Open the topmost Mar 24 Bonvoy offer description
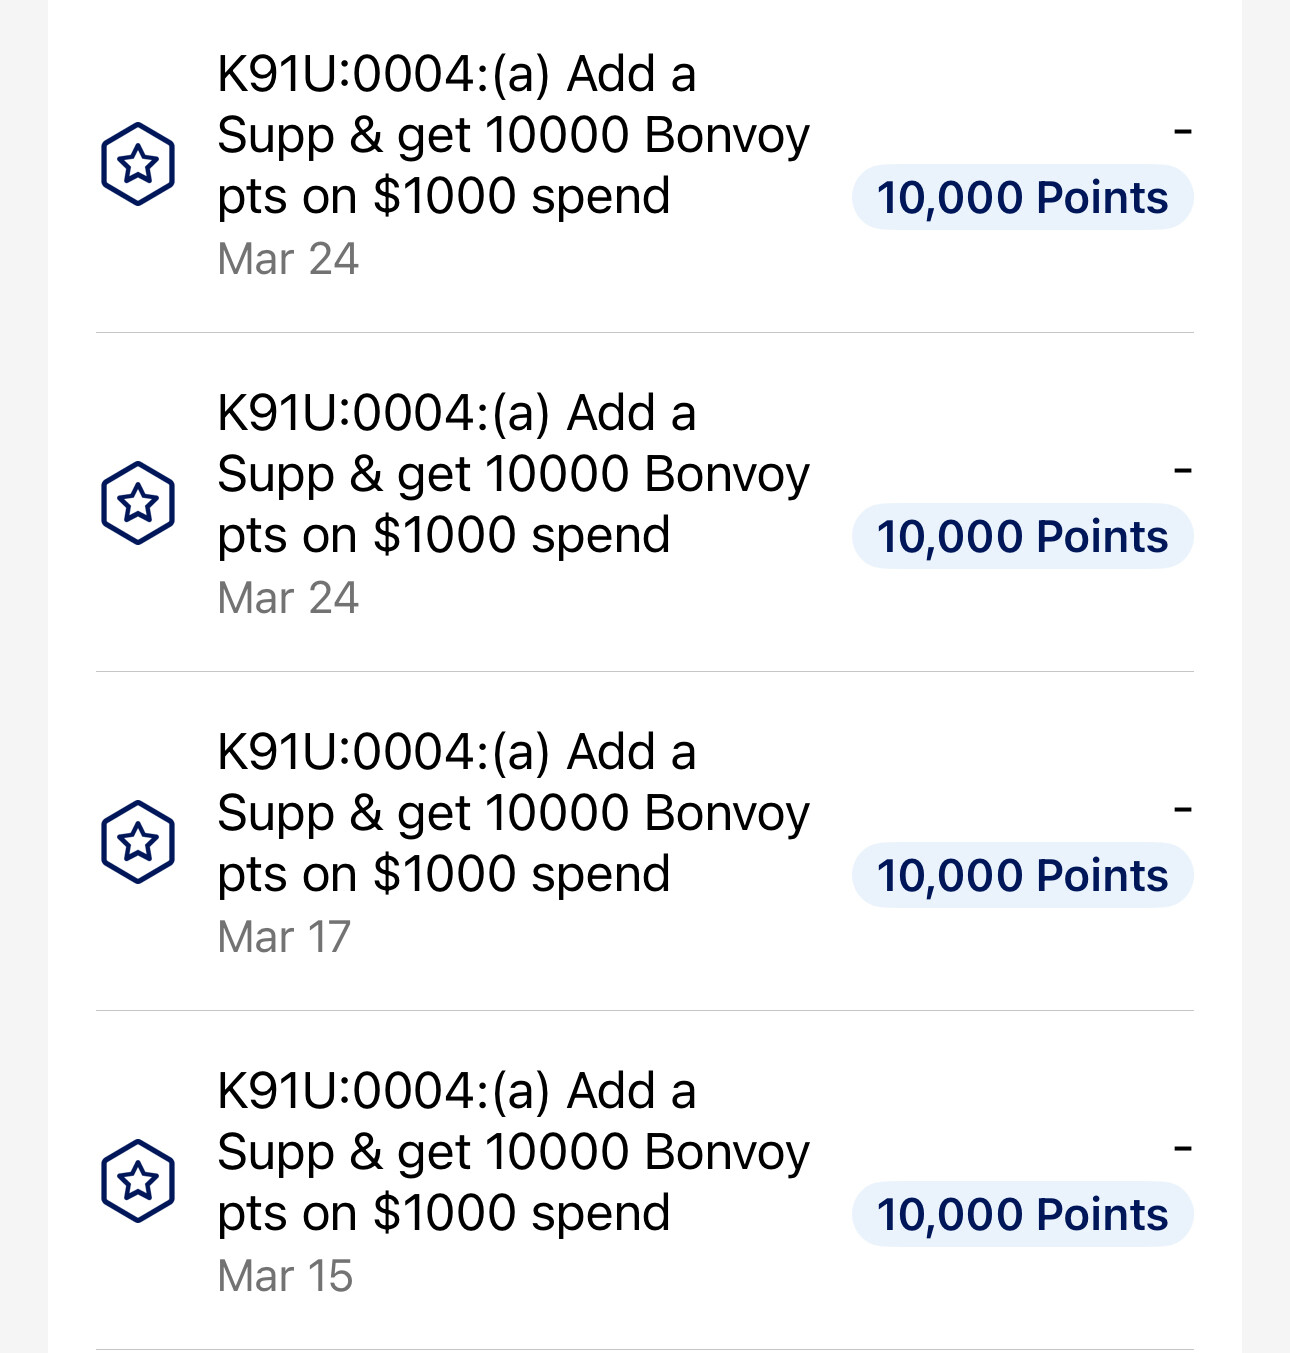 [x=513, y=135]
